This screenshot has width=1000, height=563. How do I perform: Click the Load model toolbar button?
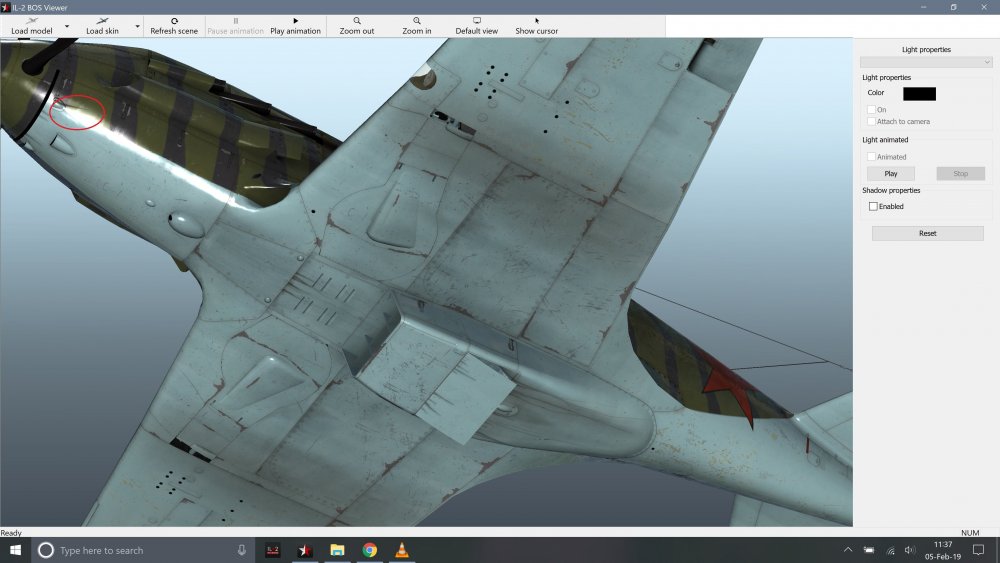(31, 25)
